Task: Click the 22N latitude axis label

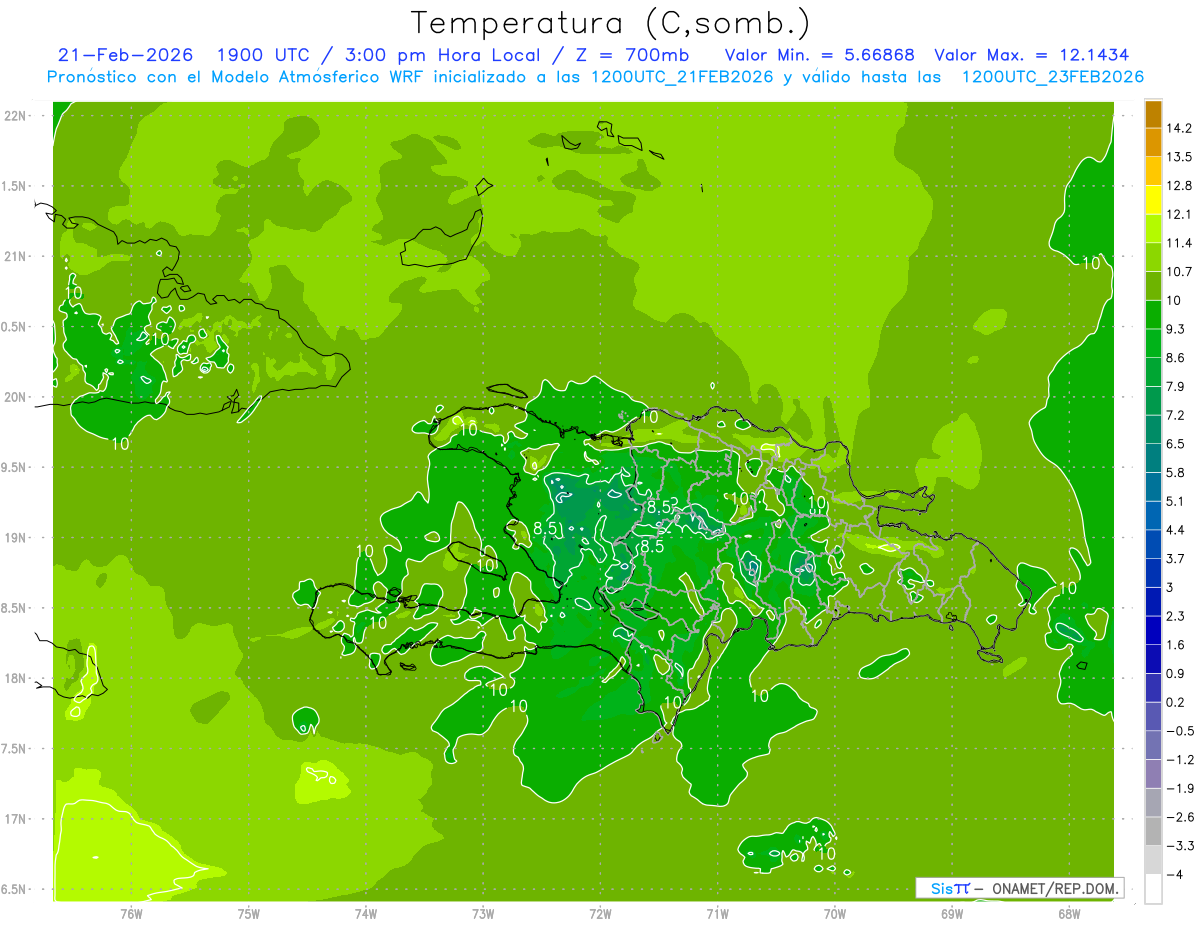Action: tap(16, 116)
